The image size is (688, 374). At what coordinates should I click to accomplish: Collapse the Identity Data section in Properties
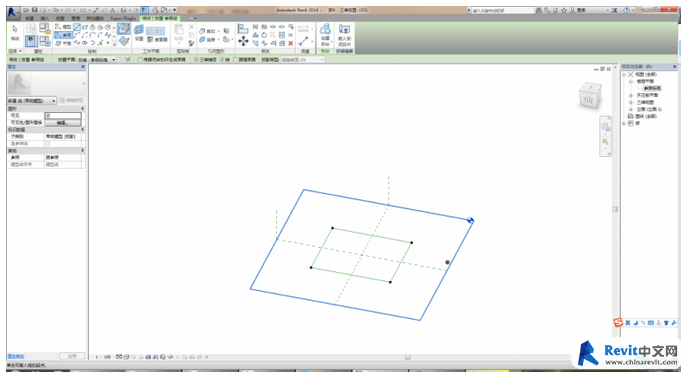[83, 130]
